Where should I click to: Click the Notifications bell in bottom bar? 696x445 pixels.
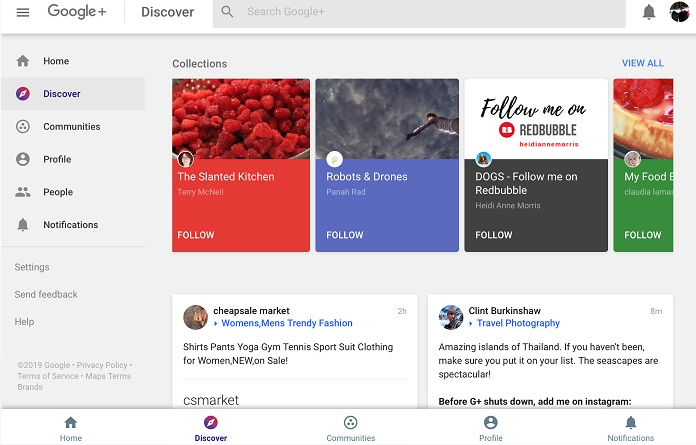coord(631,422)
